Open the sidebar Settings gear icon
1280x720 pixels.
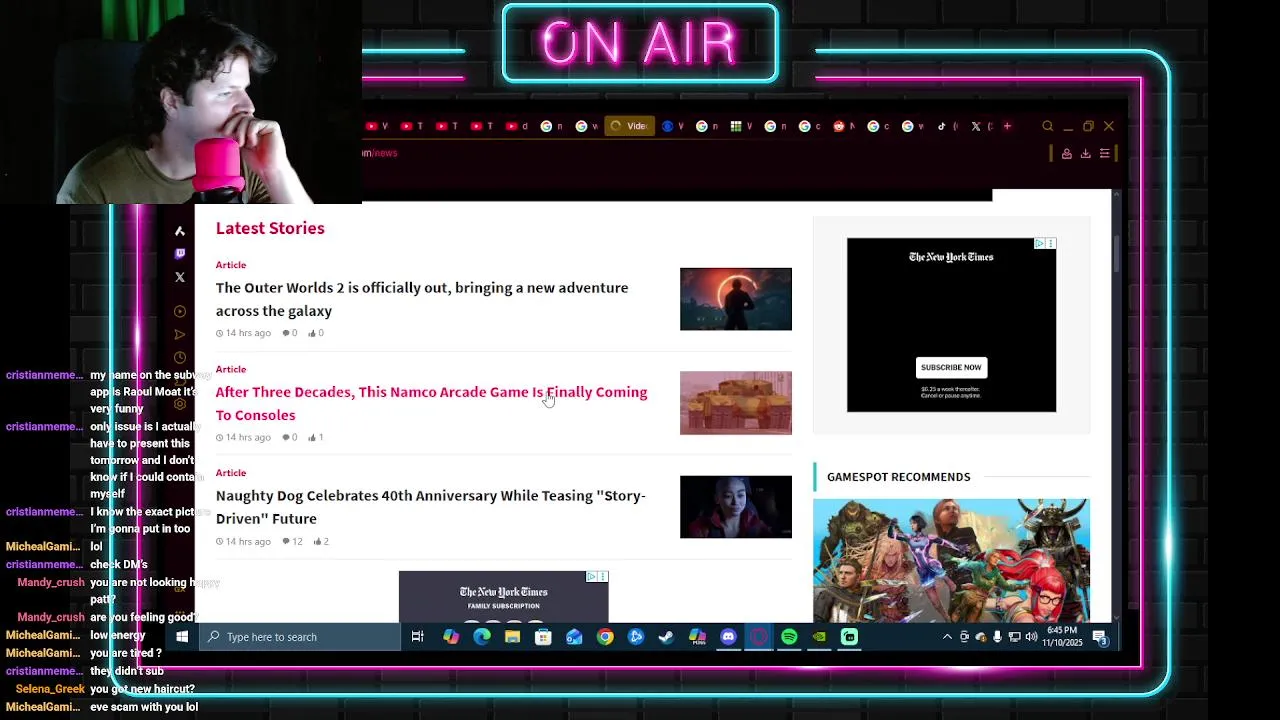coord(180,403)
